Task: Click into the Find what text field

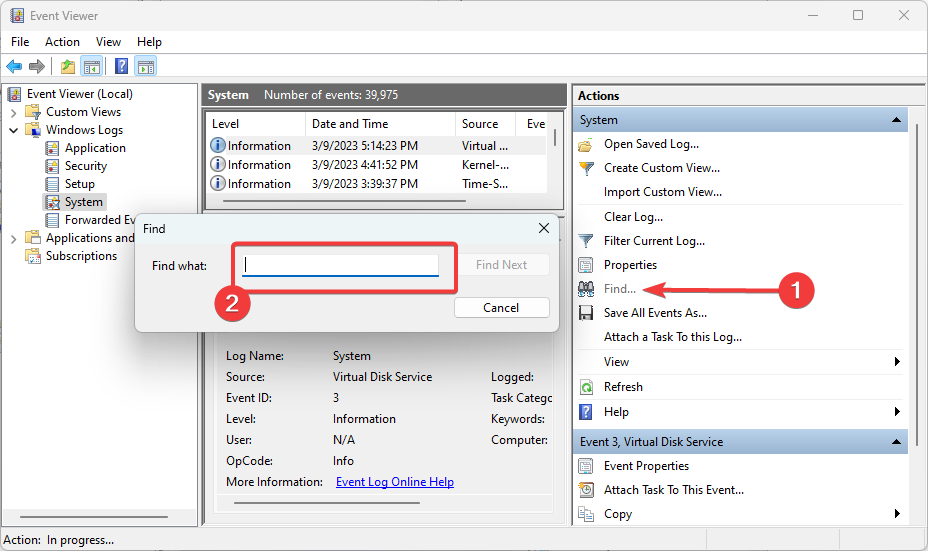Action: click(340, 265)
